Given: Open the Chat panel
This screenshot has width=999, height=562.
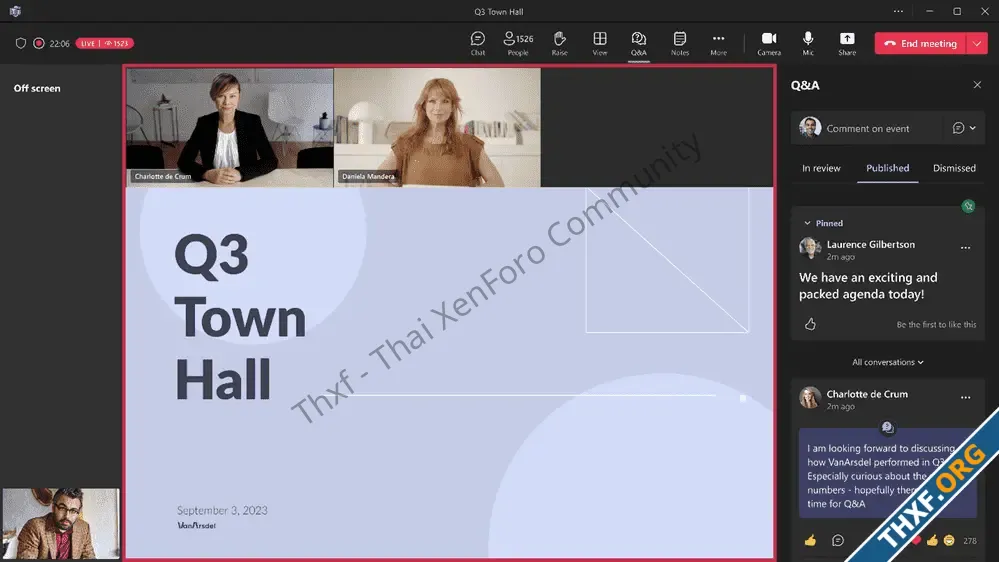Looking at the screenshot, I should (477, 43).
